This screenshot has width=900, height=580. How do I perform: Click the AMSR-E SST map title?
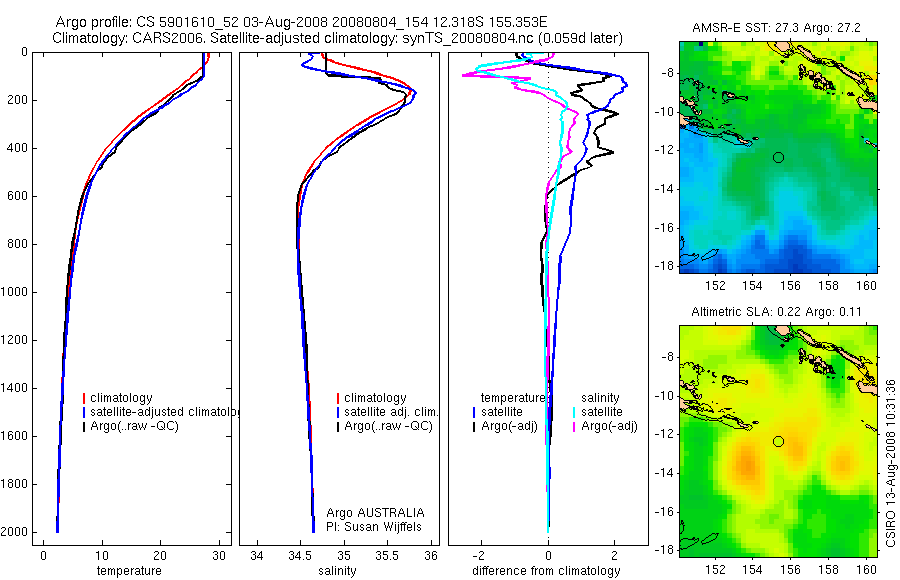click(x=777, y=28)
